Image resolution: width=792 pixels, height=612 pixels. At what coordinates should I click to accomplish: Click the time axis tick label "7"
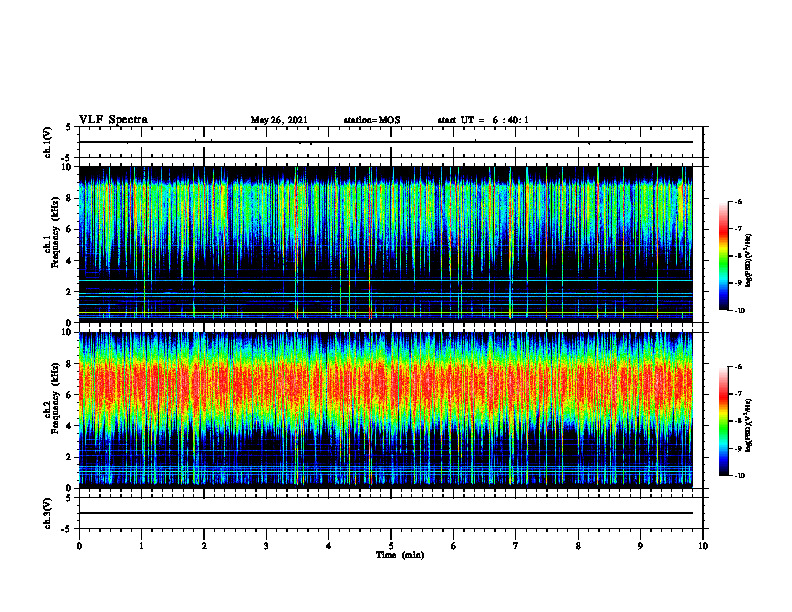point(516,546)
